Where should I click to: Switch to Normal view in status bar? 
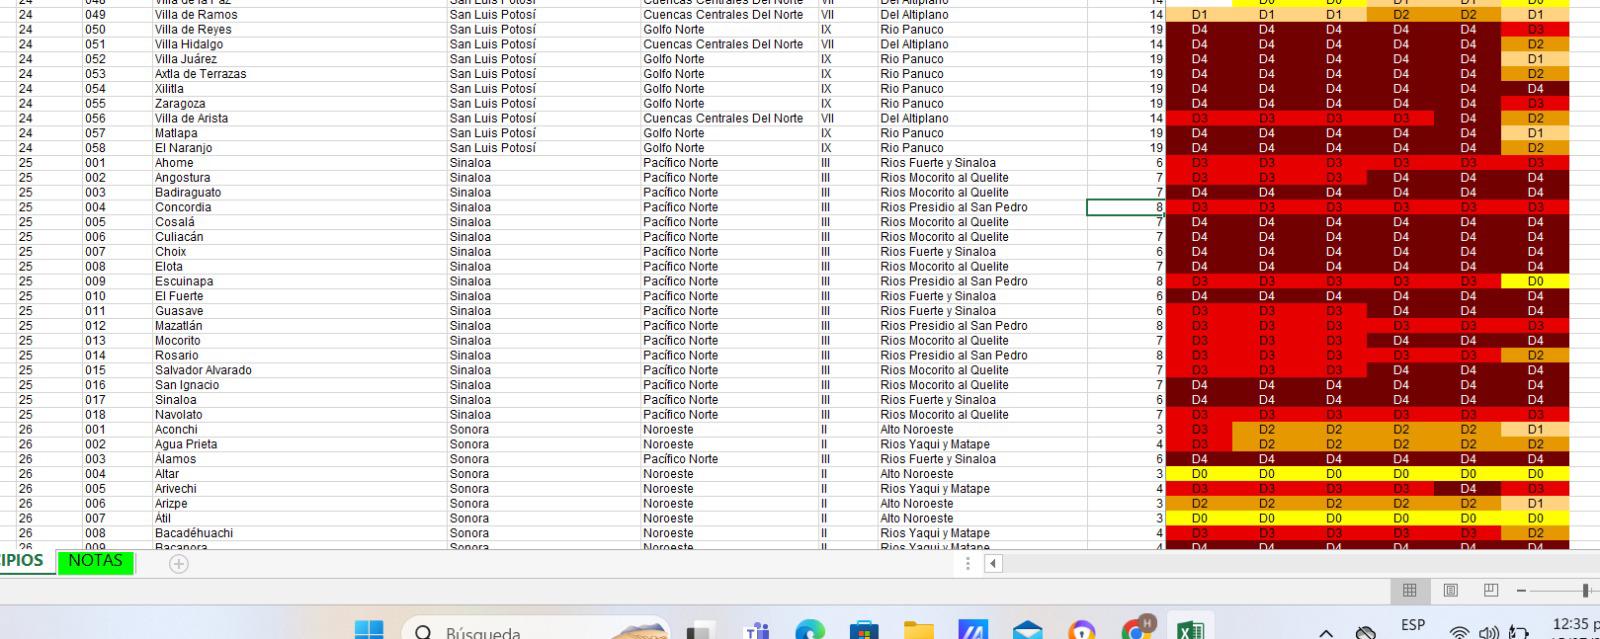(x=1410, y=590)
